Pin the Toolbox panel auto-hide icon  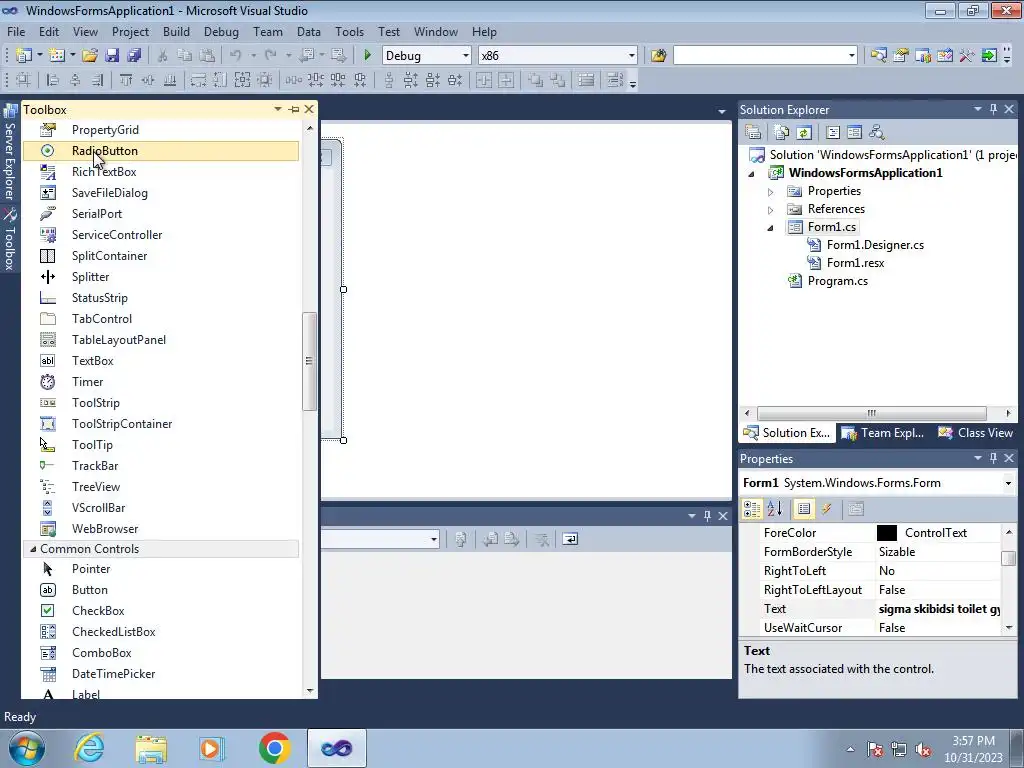point(294,110)
